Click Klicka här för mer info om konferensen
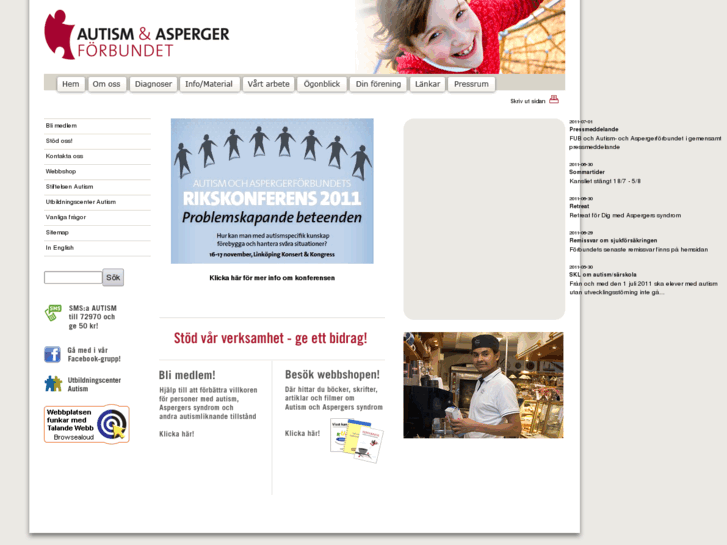 pyautogui.click(x=272, y=278)
